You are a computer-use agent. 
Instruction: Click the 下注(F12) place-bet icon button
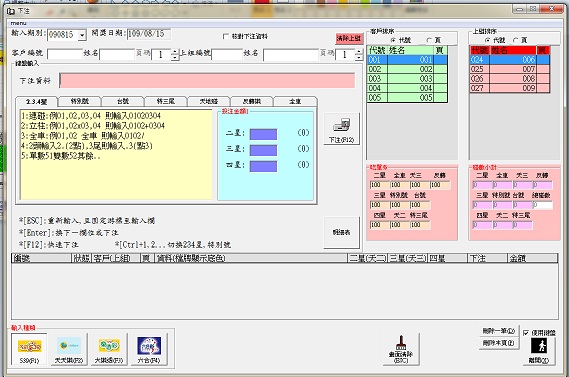(341, 129)
